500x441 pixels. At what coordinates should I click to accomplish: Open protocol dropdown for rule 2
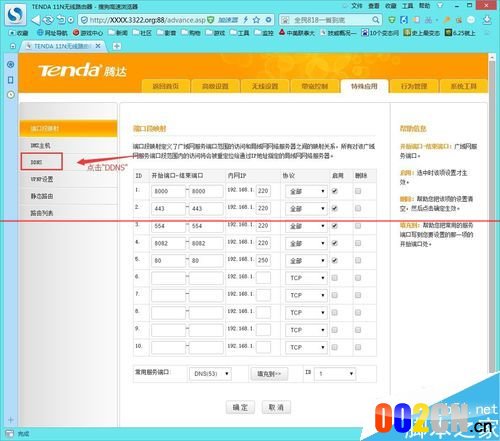[306, 209]
